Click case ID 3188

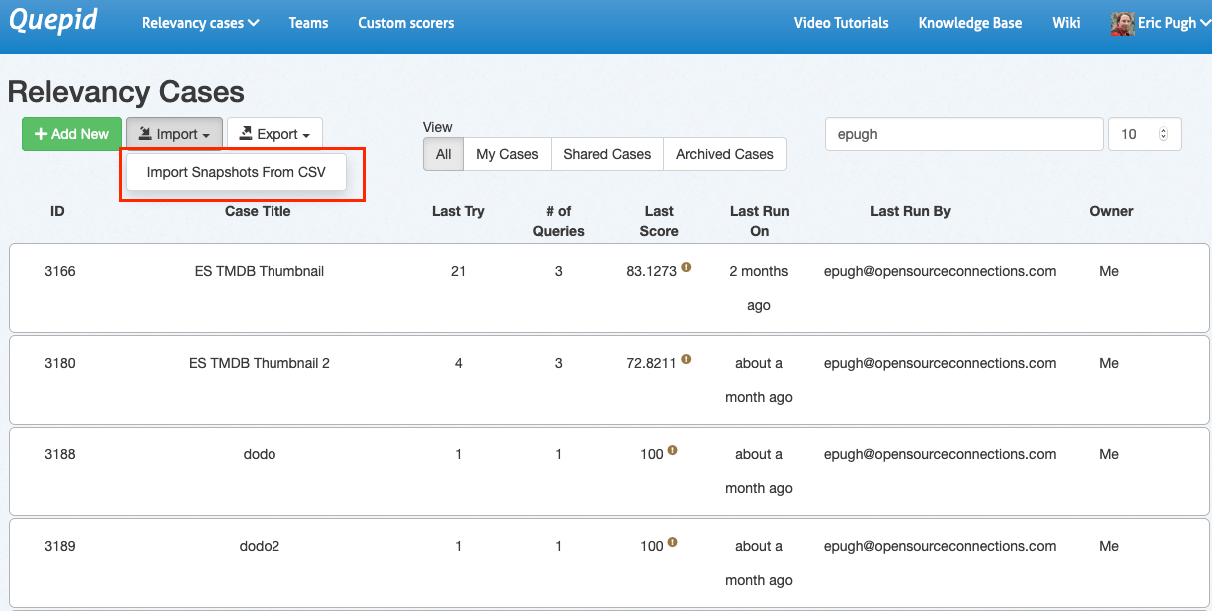pyautogui.click(x=60, y=454)
